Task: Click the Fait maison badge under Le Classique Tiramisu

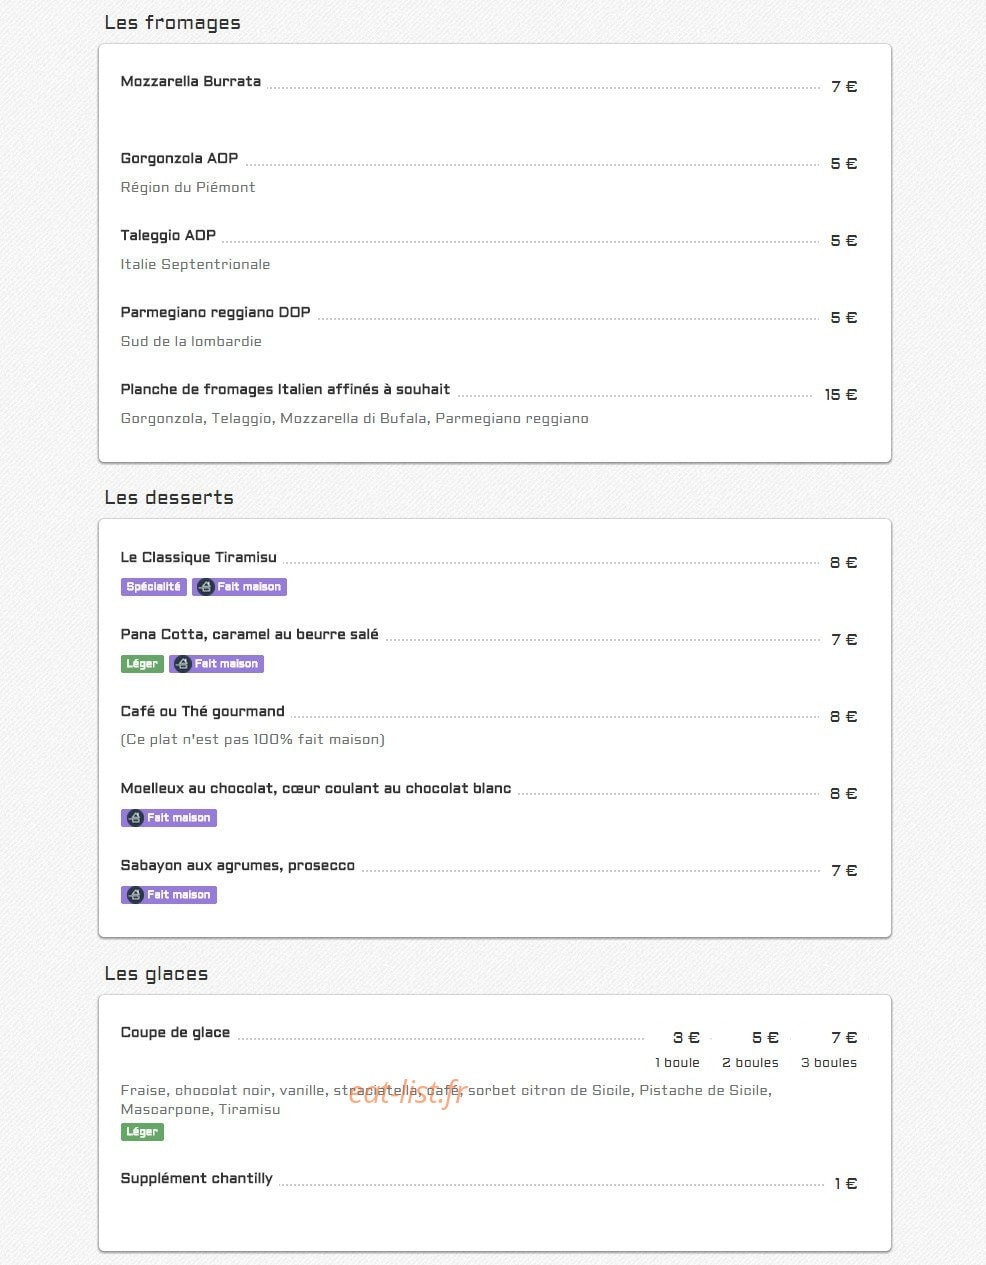Action: pos(239,587)
